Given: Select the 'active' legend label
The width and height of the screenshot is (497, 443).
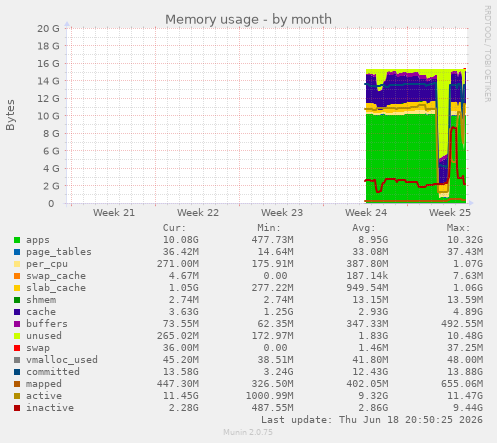Looking at the screenshot, I should (x=44, y=396).
